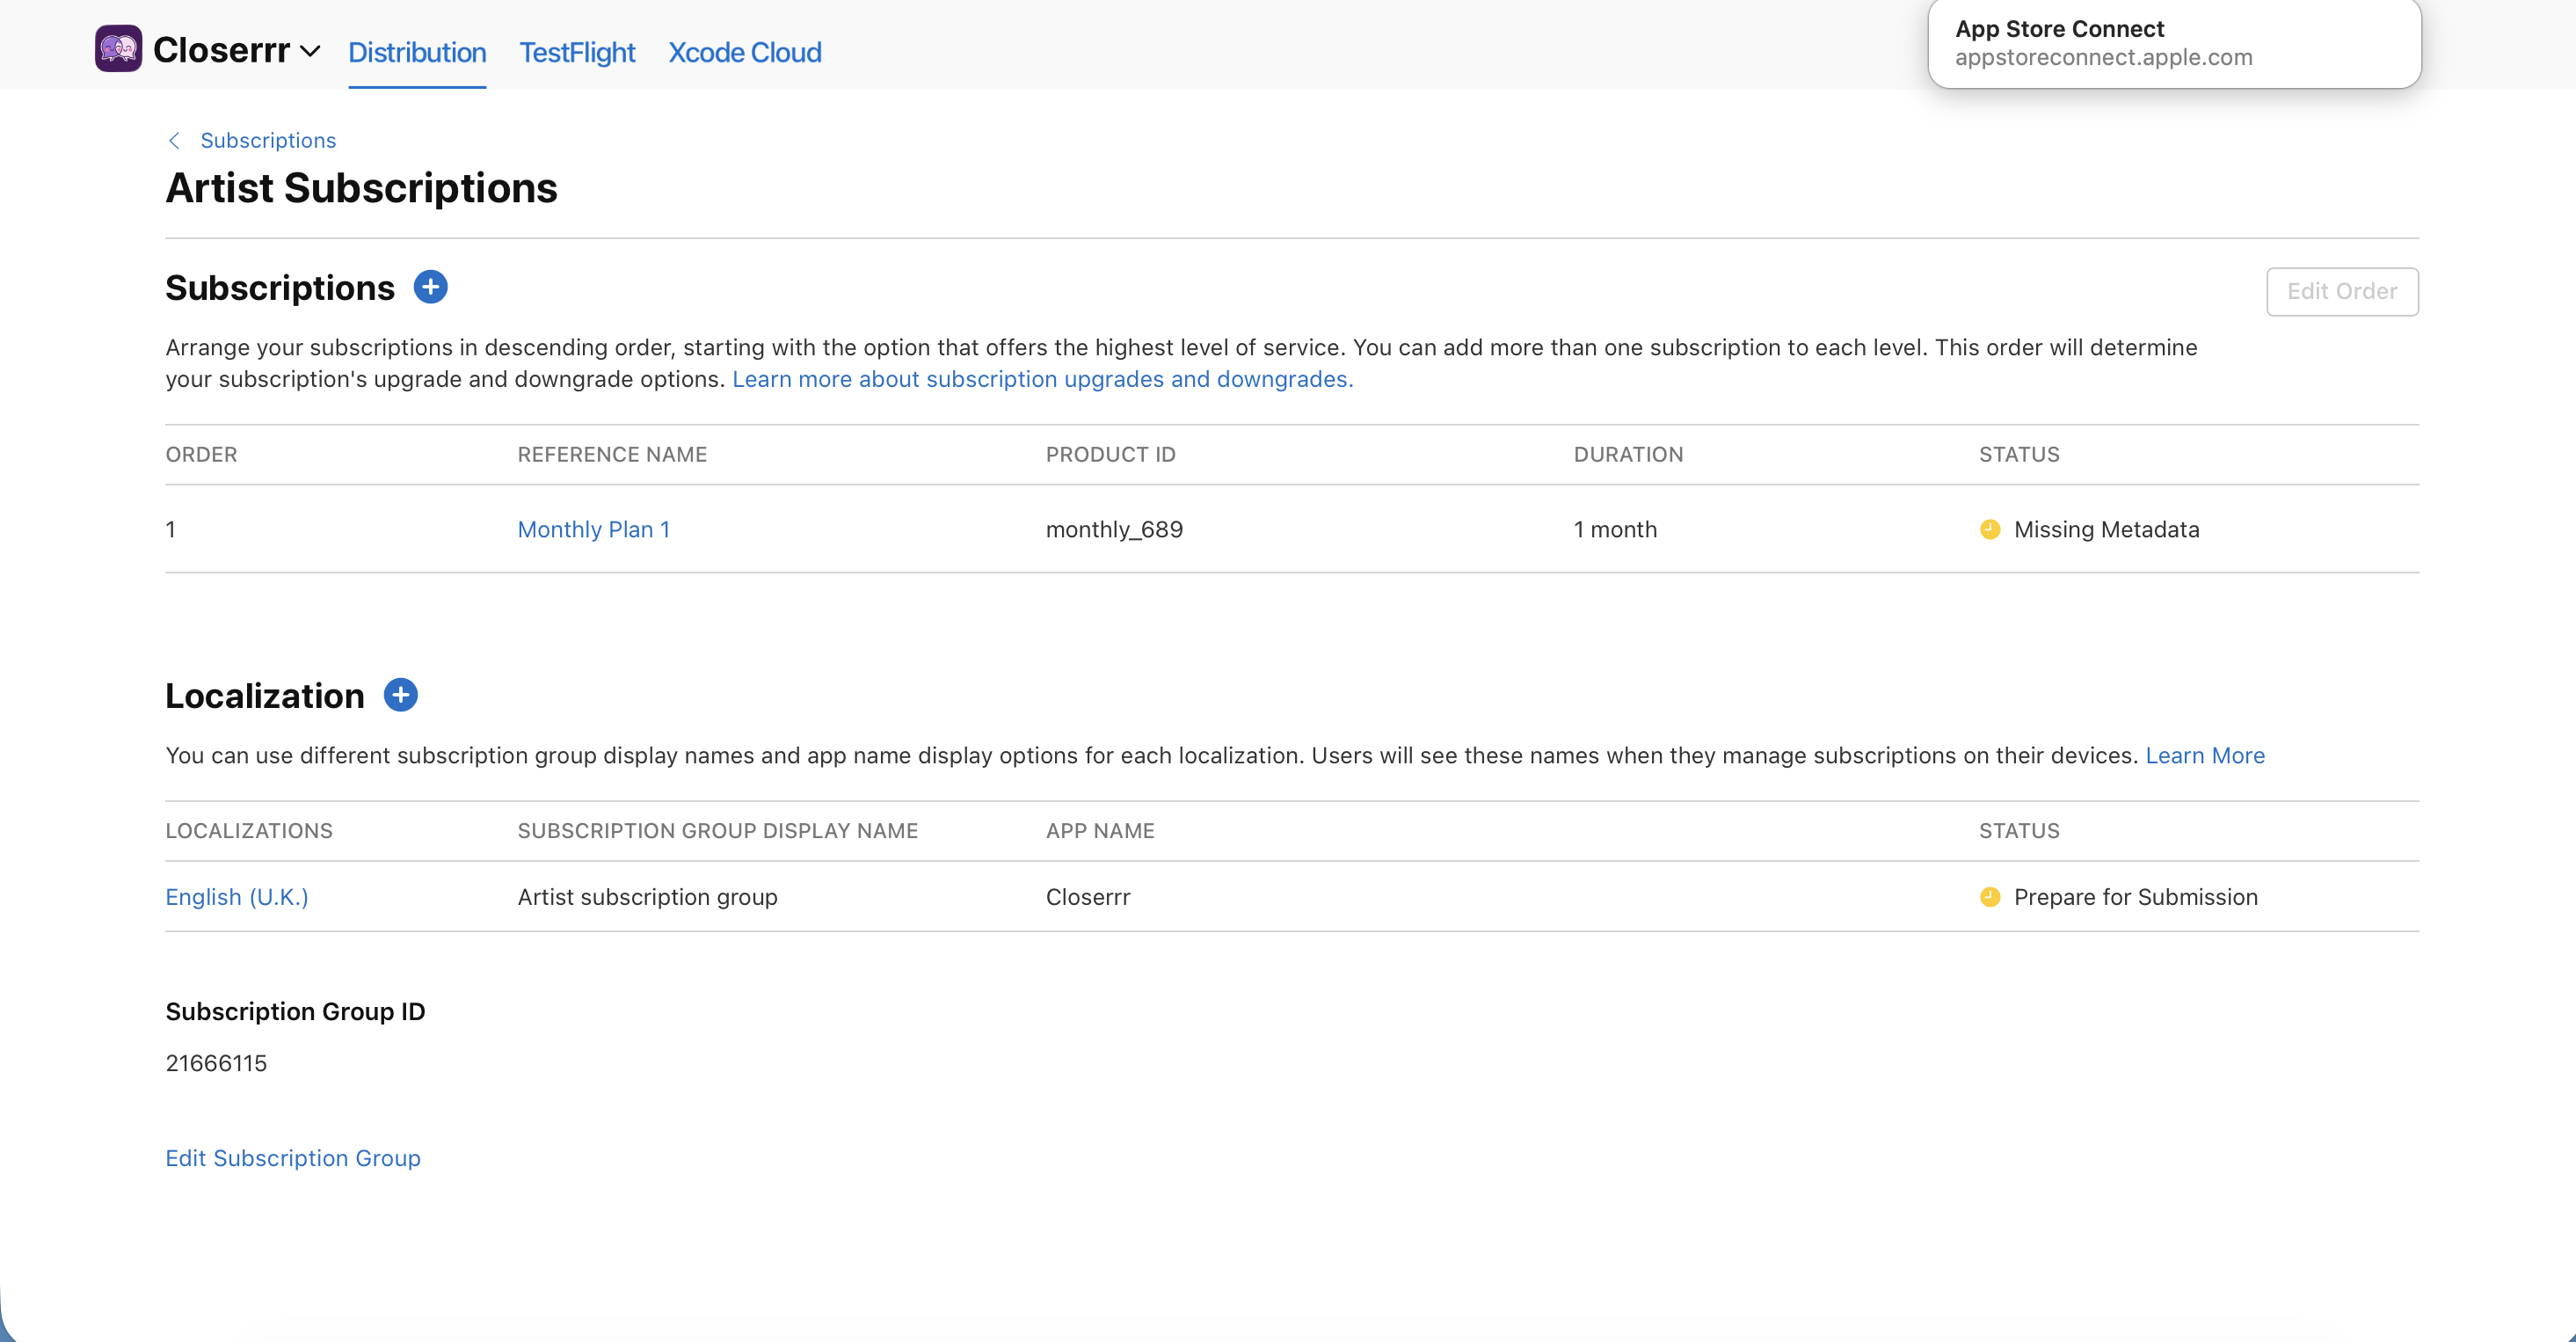Click the Edit Subscription Group link

pyautogui.click(x=293, y=1157)
